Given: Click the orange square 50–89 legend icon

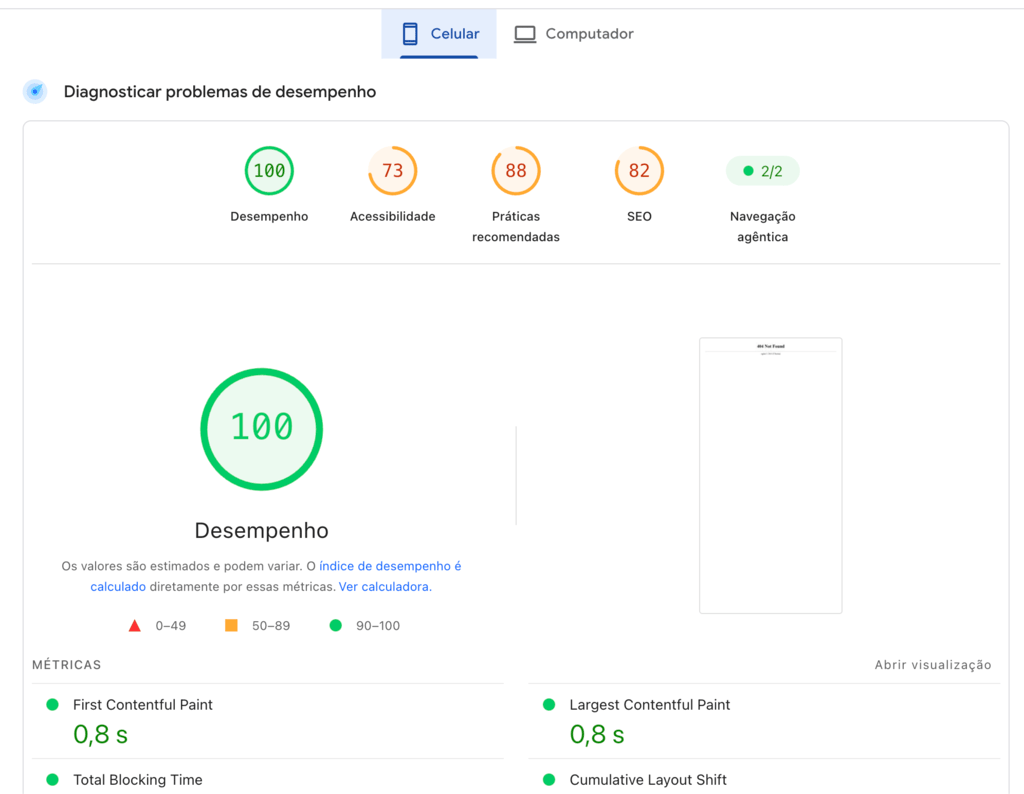Looking at the screenshot, I should pos(231,626).
